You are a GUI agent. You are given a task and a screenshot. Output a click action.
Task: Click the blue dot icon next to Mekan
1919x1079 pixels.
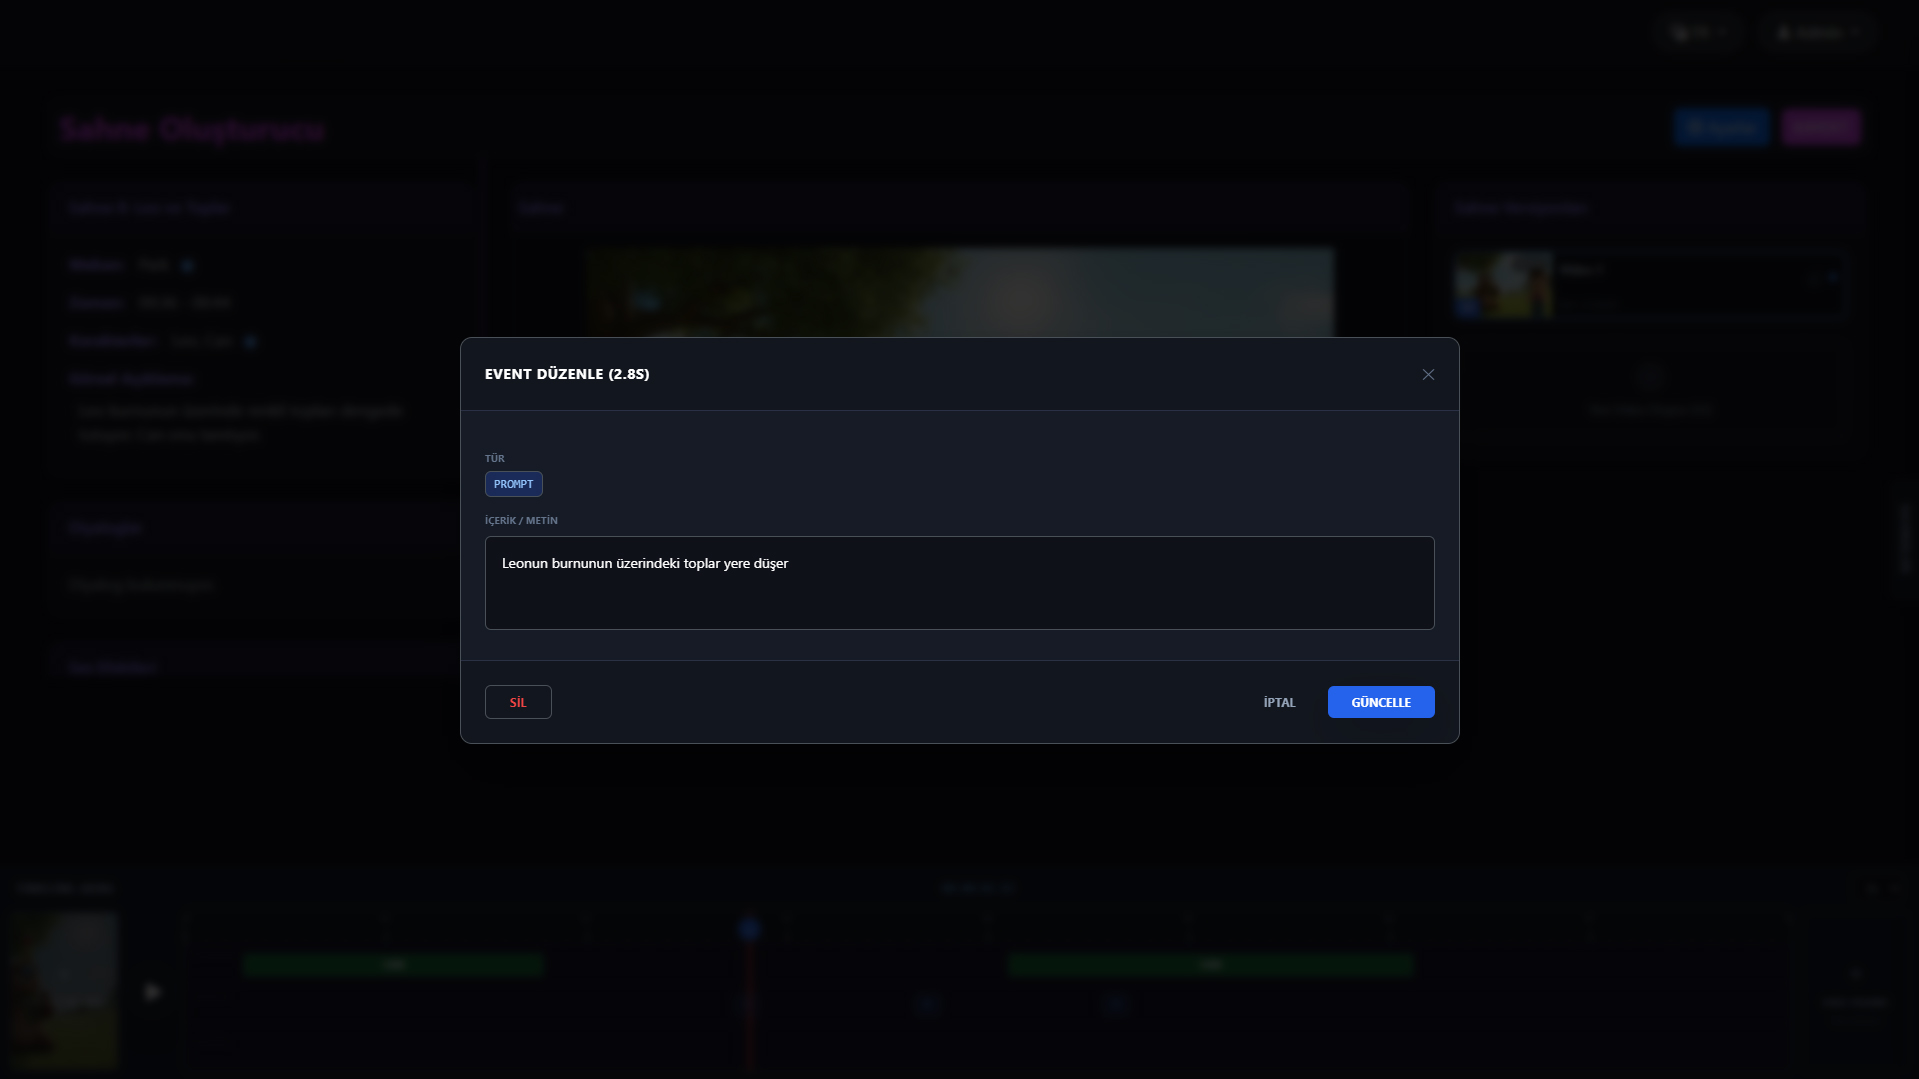187,265
